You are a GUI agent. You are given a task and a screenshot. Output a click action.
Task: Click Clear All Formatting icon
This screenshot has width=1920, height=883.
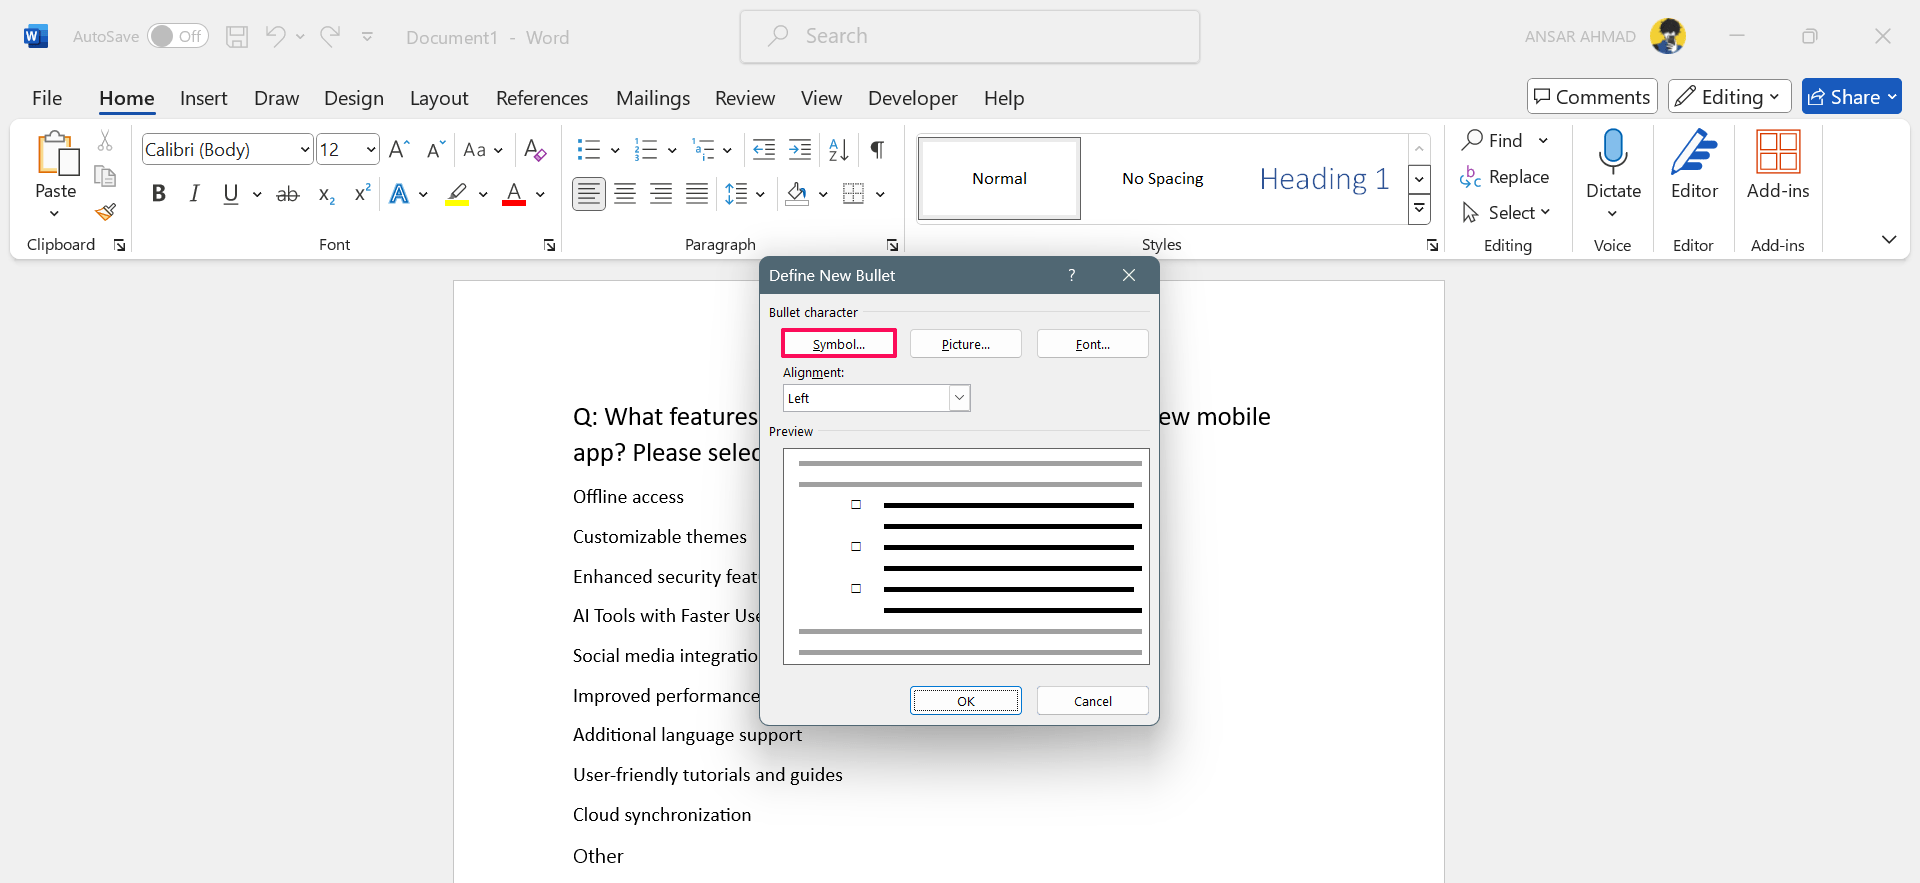(535, 149)
